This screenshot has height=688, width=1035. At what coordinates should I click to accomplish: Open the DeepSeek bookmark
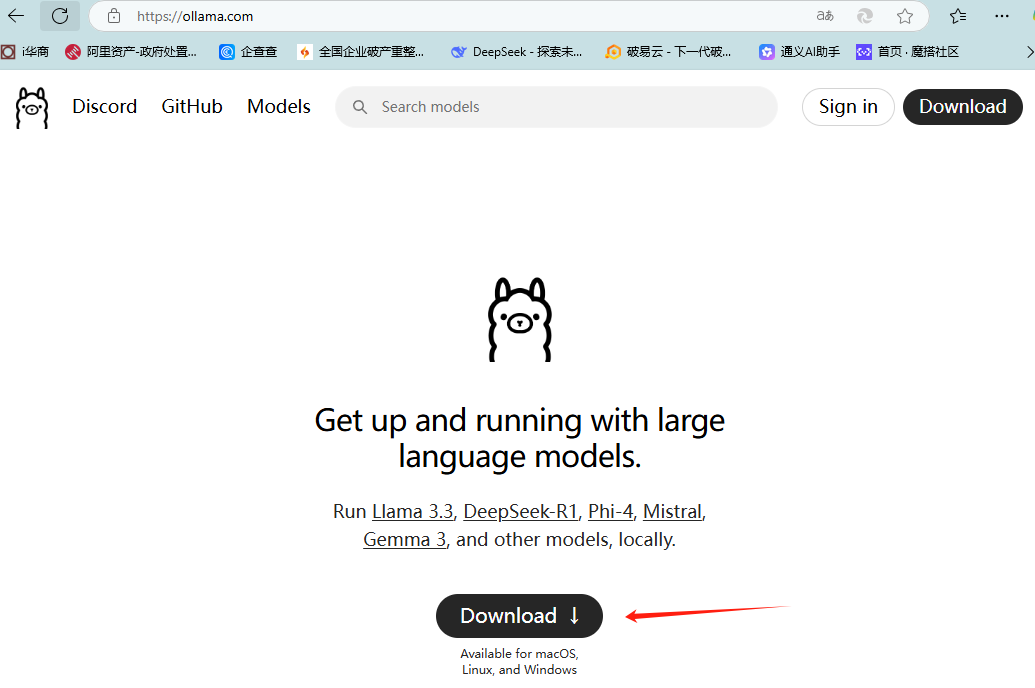click(x=516, y=52)
